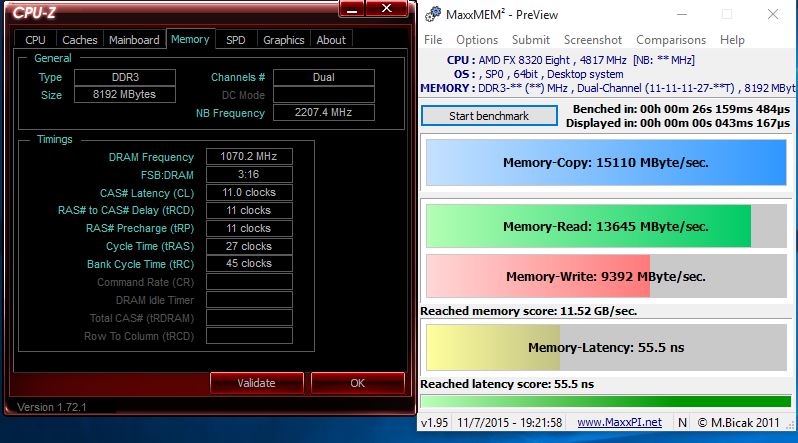Click the Benched in time text
The height and width of the screenshot is (443, 798).
pyautogui.click(x=681, y=109)
